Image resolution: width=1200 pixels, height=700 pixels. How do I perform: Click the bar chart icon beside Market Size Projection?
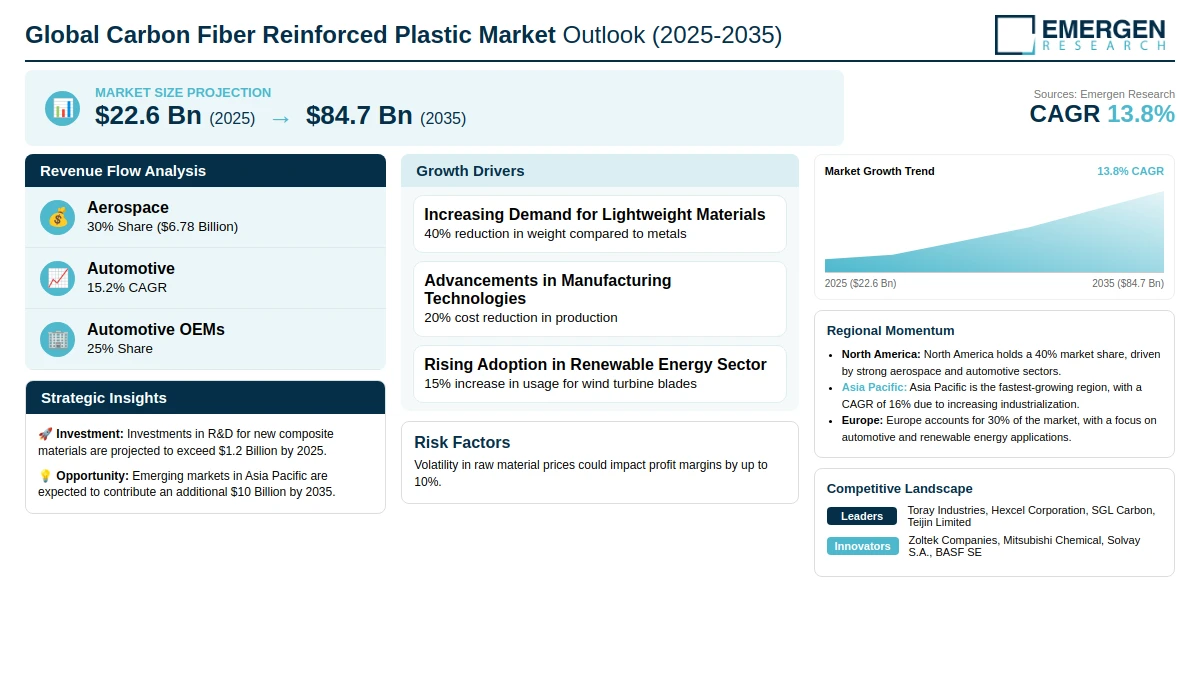62,108
